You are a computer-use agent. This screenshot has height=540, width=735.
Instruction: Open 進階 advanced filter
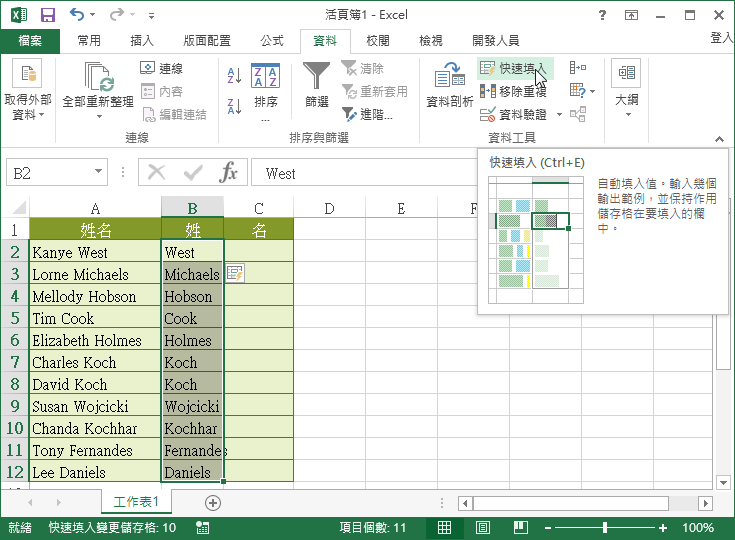pyautogui.click(x=368, y=114)
